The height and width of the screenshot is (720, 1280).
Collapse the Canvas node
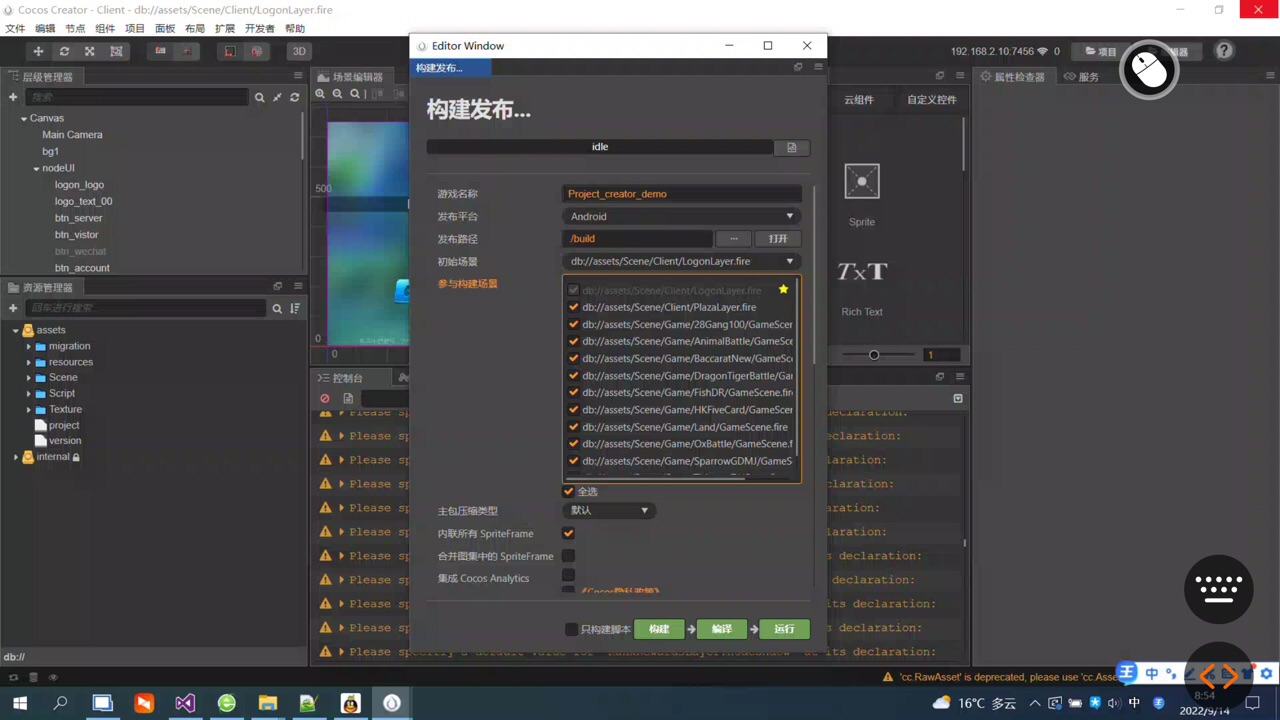[24, 118]
